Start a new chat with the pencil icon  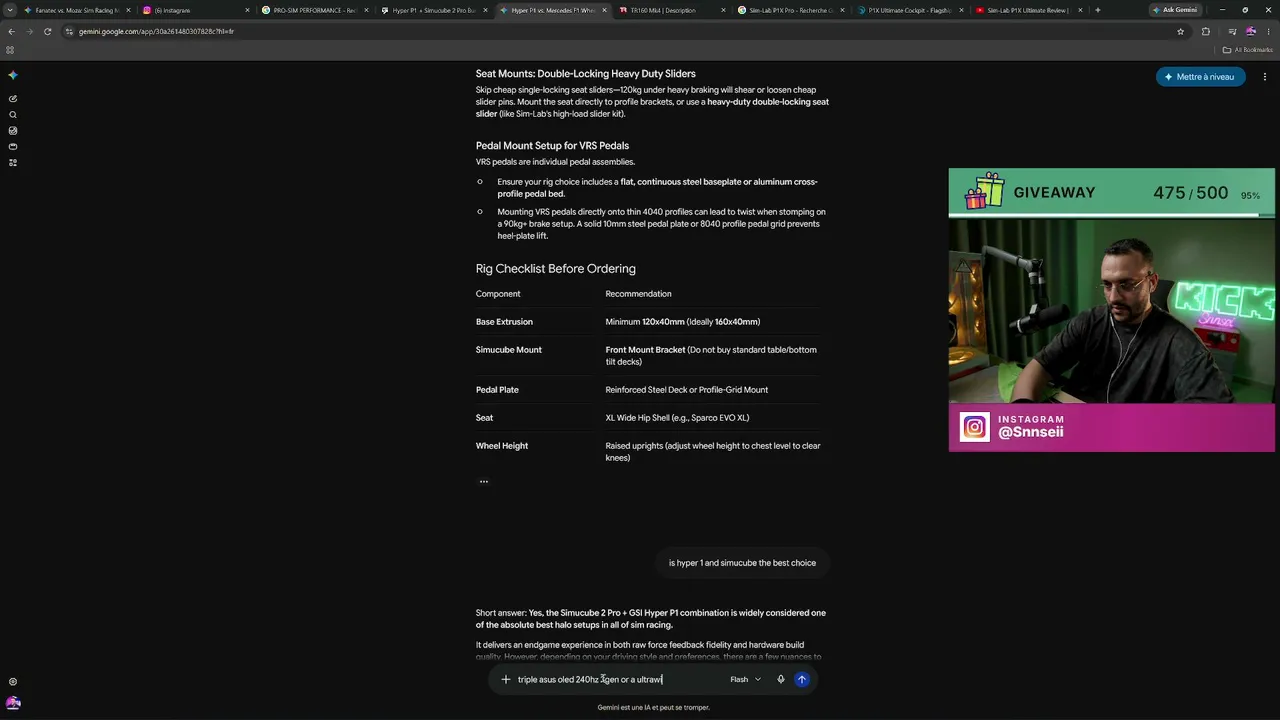tap(13, 99)
